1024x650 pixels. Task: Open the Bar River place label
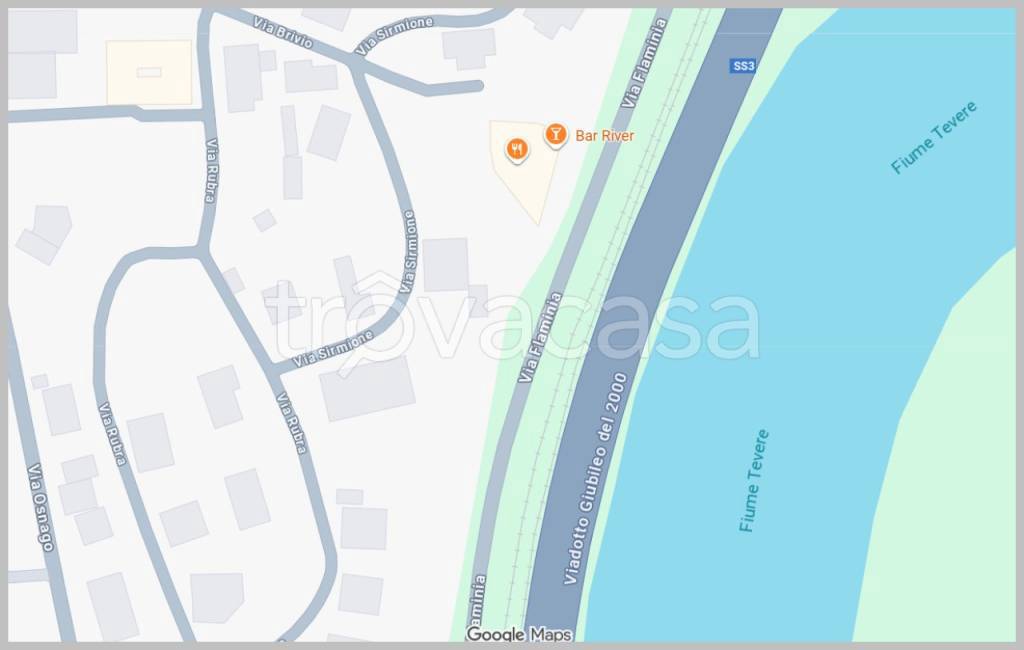604,136
